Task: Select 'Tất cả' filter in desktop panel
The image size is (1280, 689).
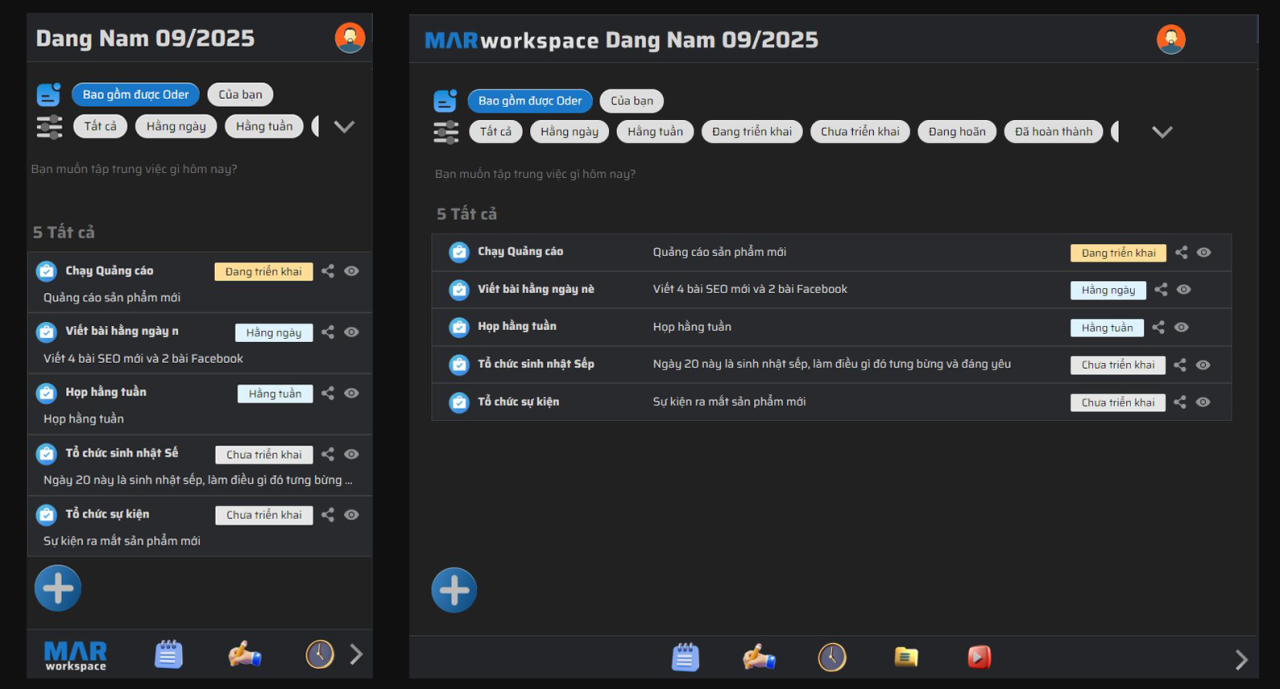Action: tap(496, 132)
